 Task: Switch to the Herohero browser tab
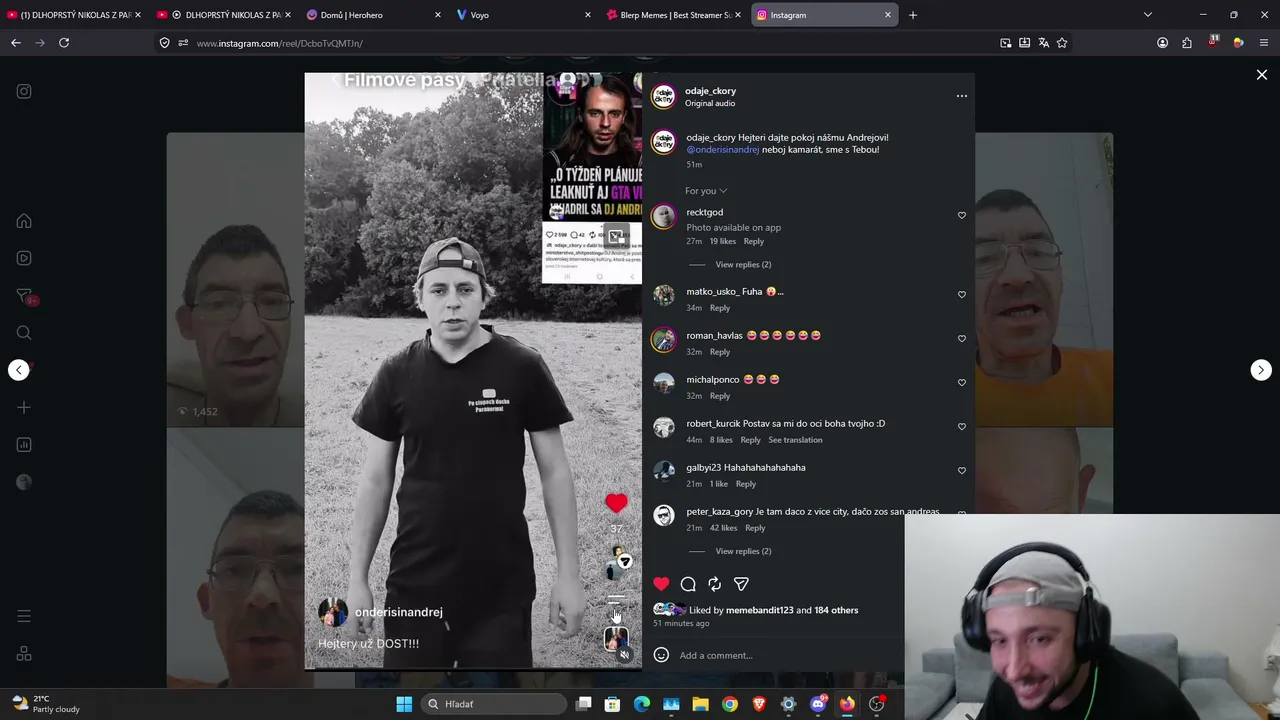[x=374, y=15]
